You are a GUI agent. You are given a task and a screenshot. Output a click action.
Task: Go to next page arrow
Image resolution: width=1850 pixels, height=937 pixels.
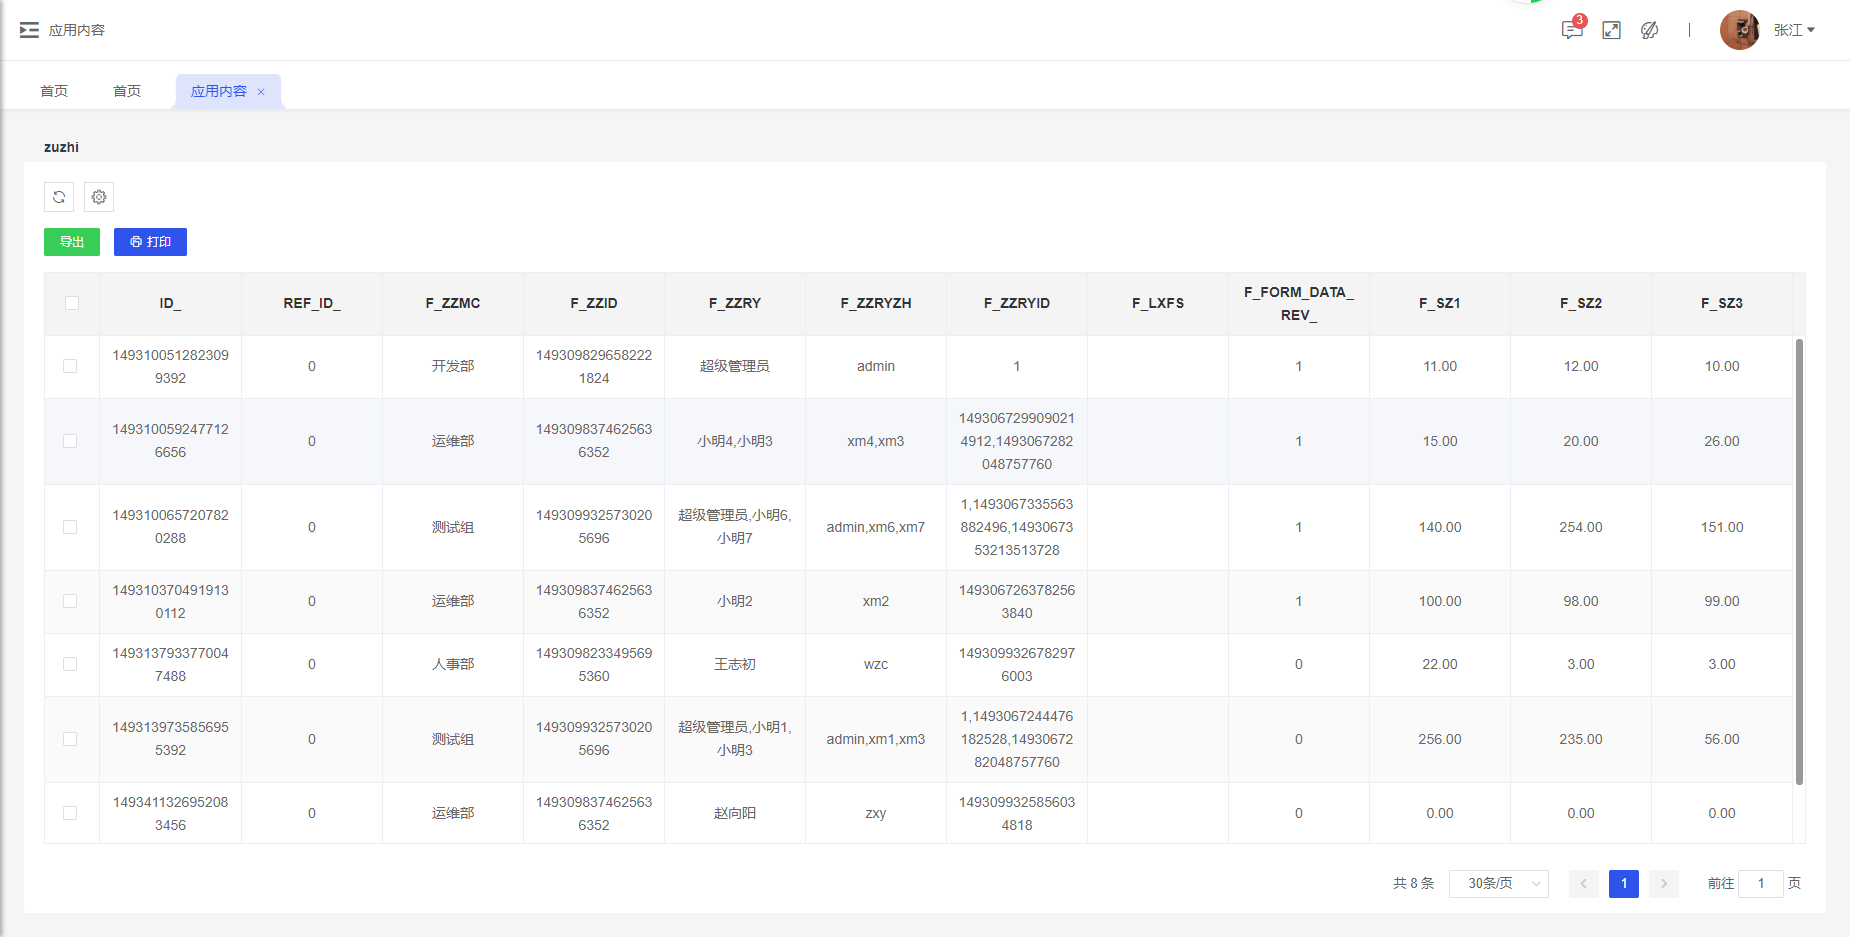coord(1663,884)
